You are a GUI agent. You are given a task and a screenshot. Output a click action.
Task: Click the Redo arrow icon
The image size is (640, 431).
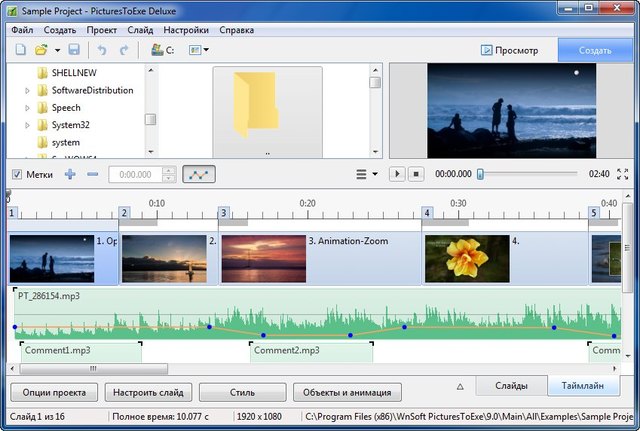pos(124,49)
